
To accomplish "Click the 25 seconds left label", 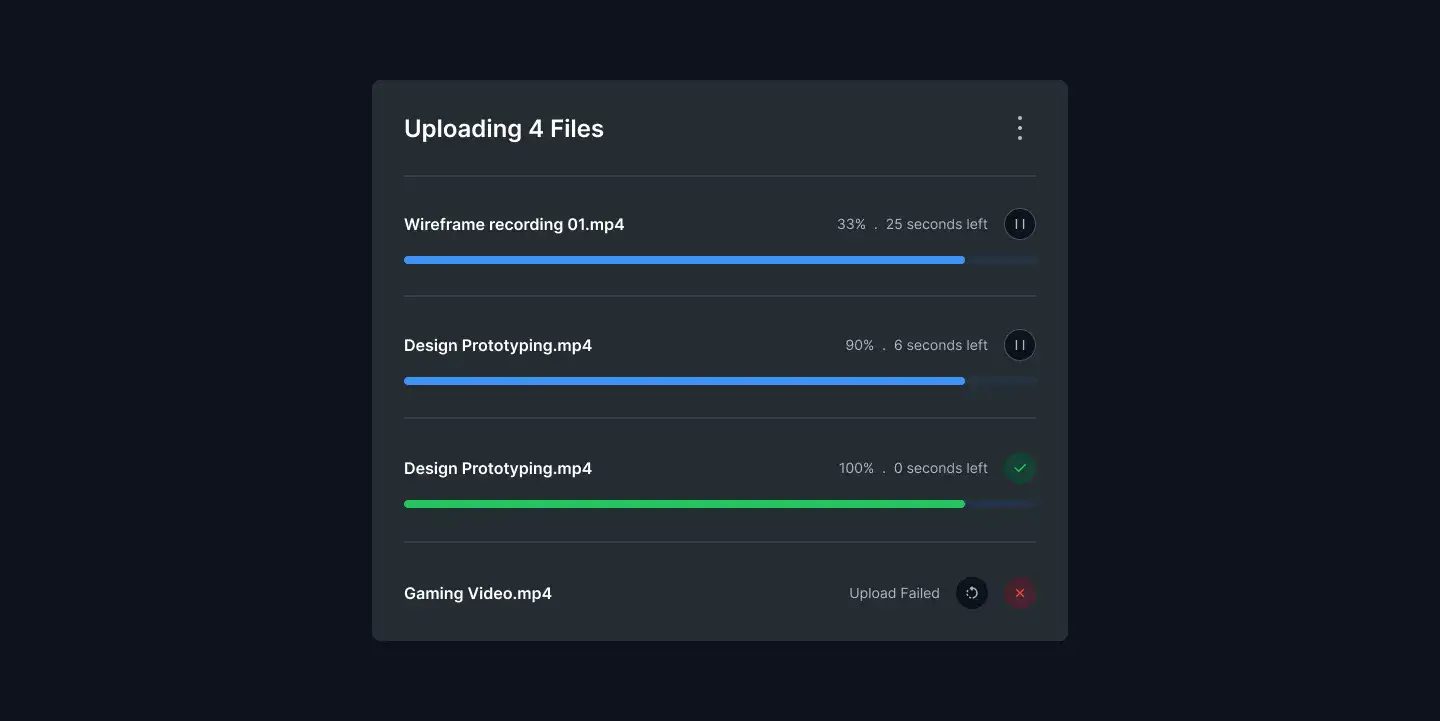I will (x=936, y=224).
